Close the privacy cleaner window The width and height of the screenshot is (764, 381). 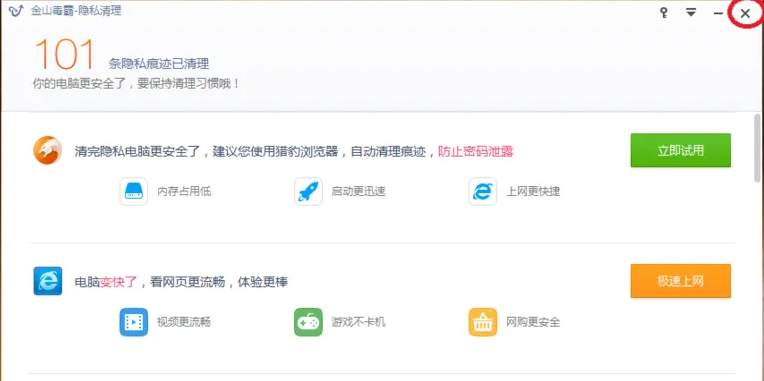coord(745,14)
